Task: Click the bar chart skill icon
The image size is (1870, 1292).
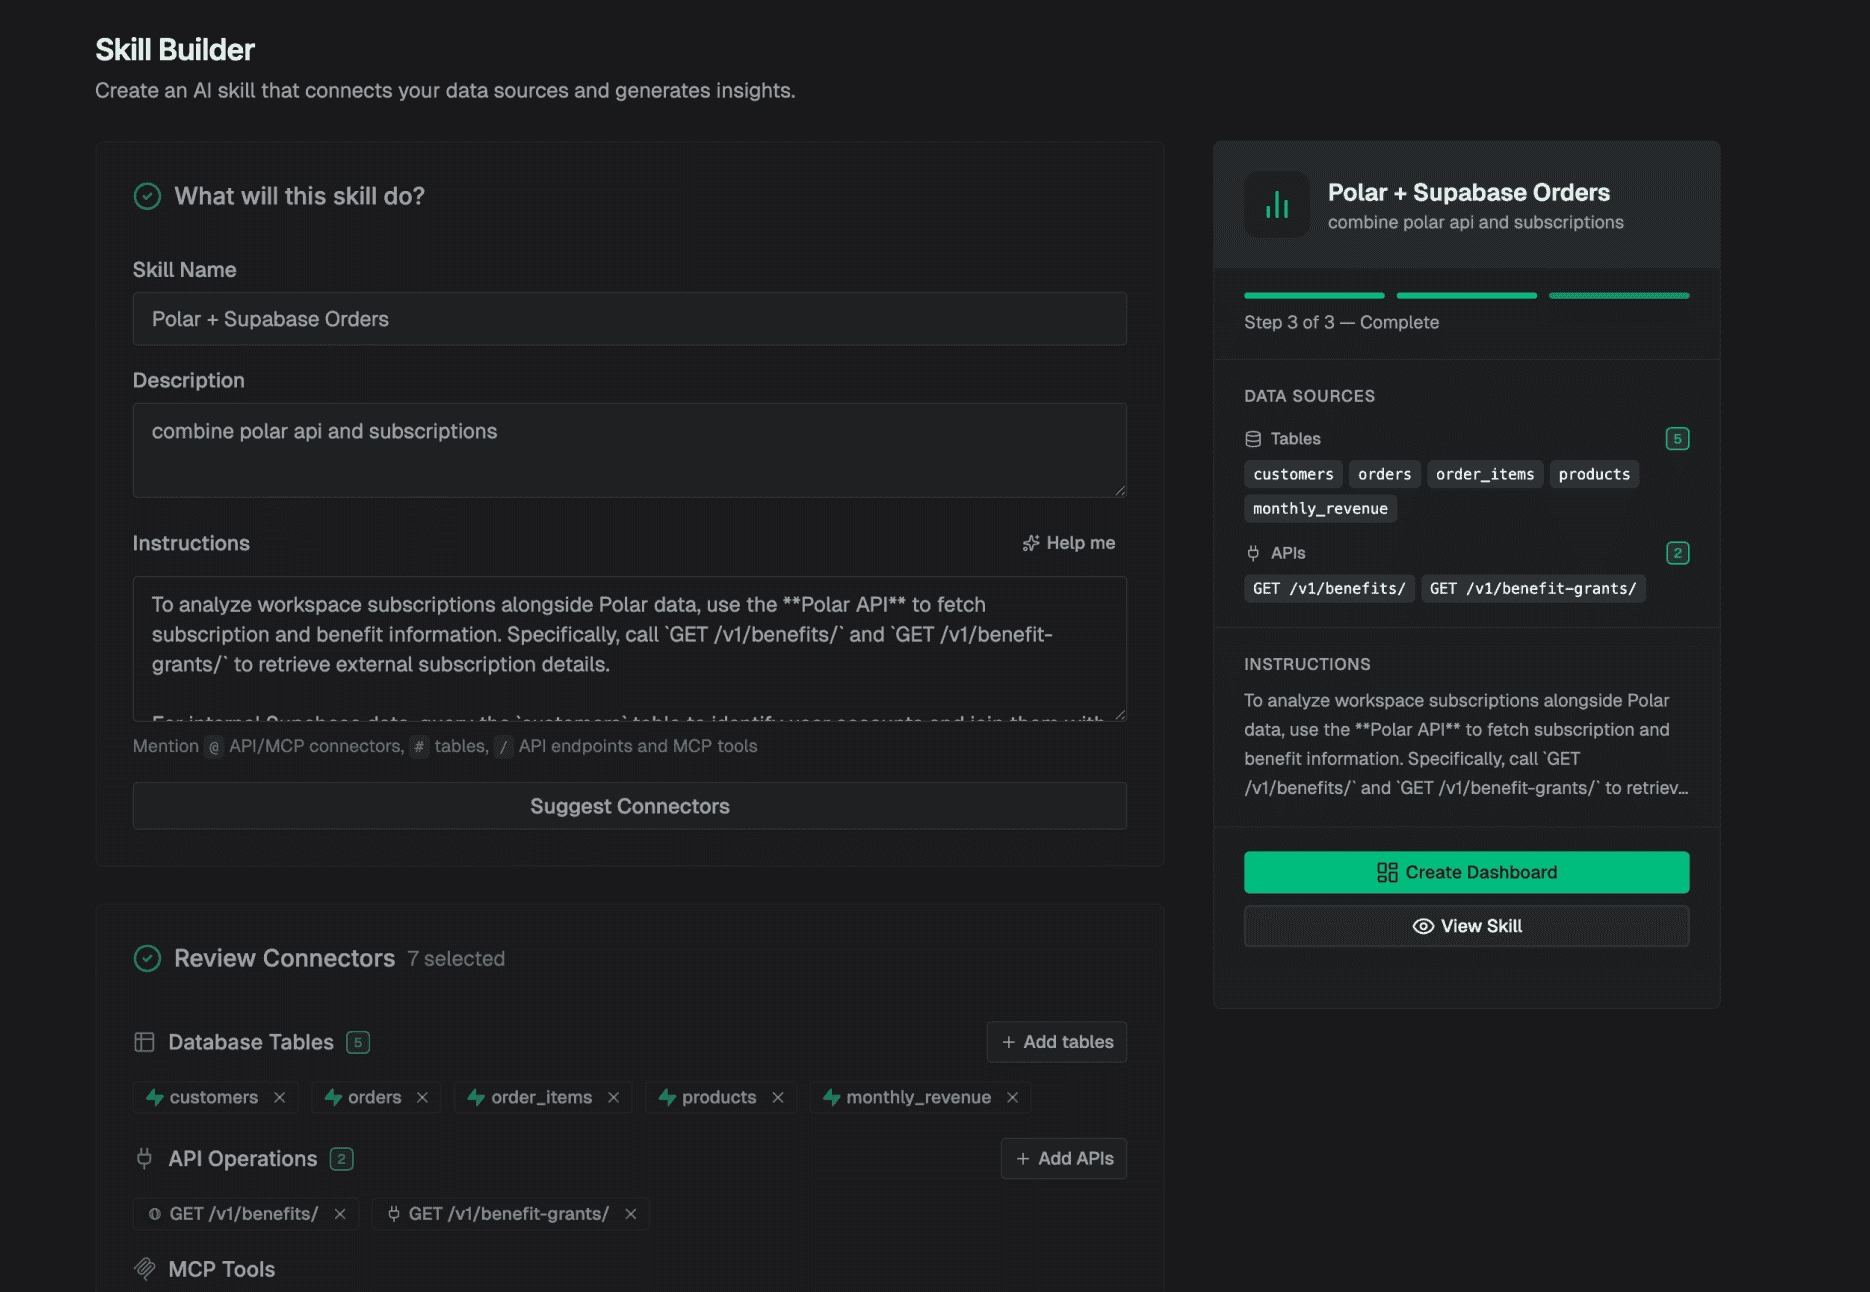Action: [1277, 205]
